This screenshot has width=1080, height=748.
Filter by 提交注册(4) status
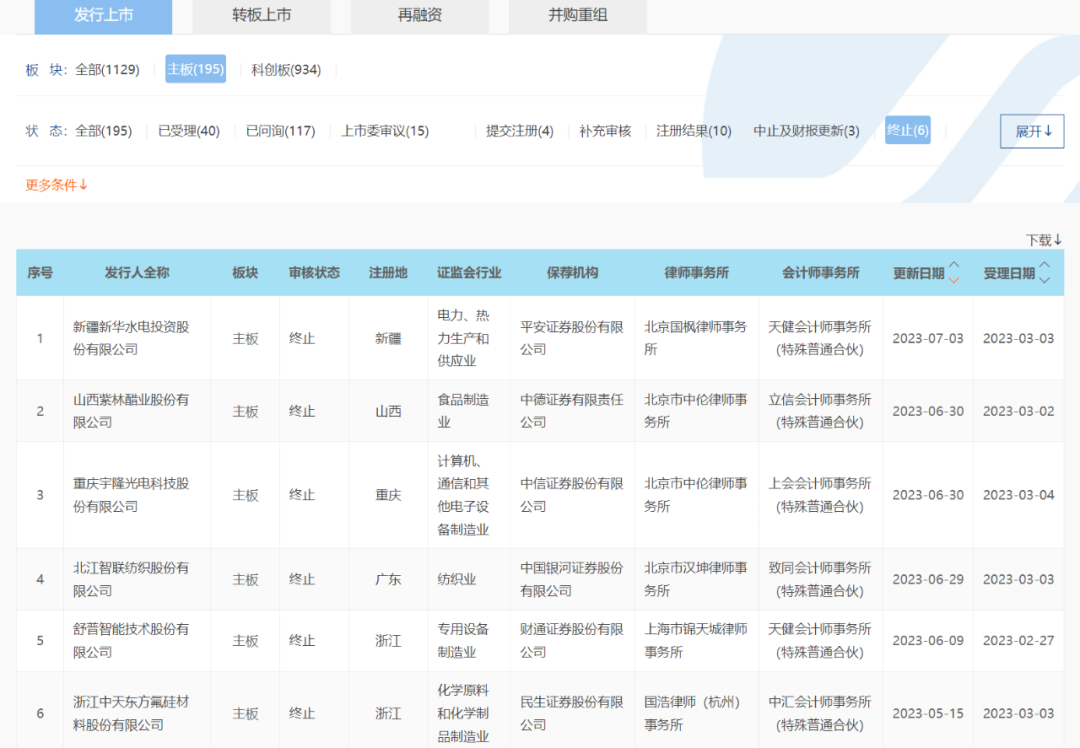point(520,130)
